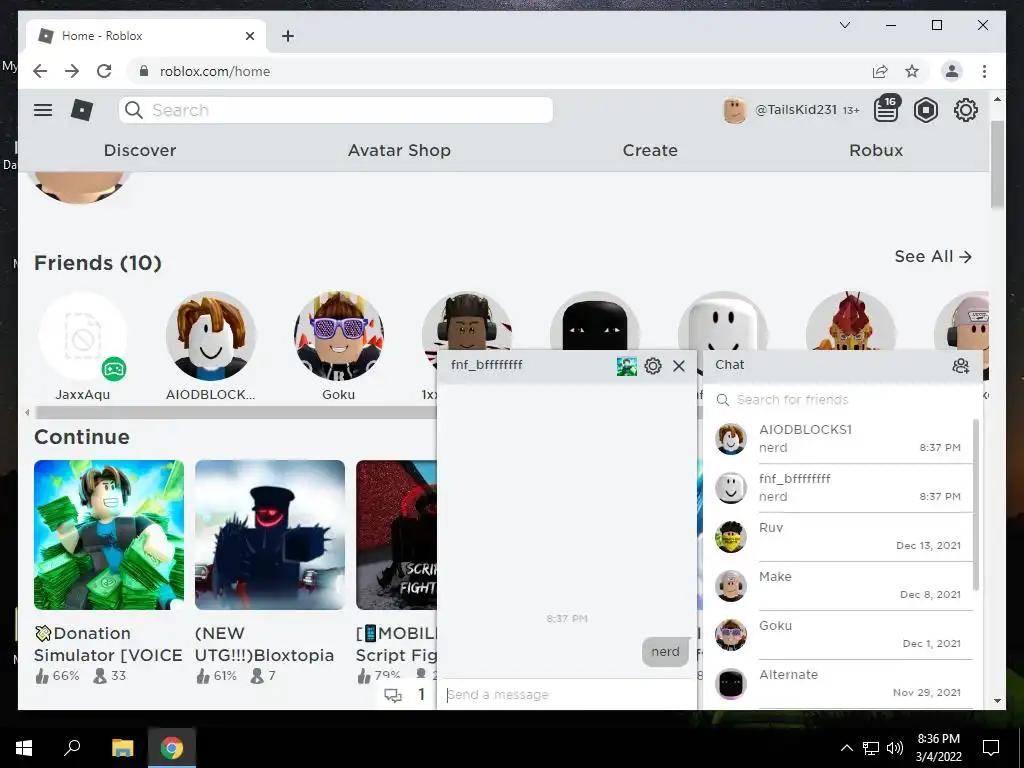
Task: Open File Explorer from the taskbar
Action: tap(122, 748)
